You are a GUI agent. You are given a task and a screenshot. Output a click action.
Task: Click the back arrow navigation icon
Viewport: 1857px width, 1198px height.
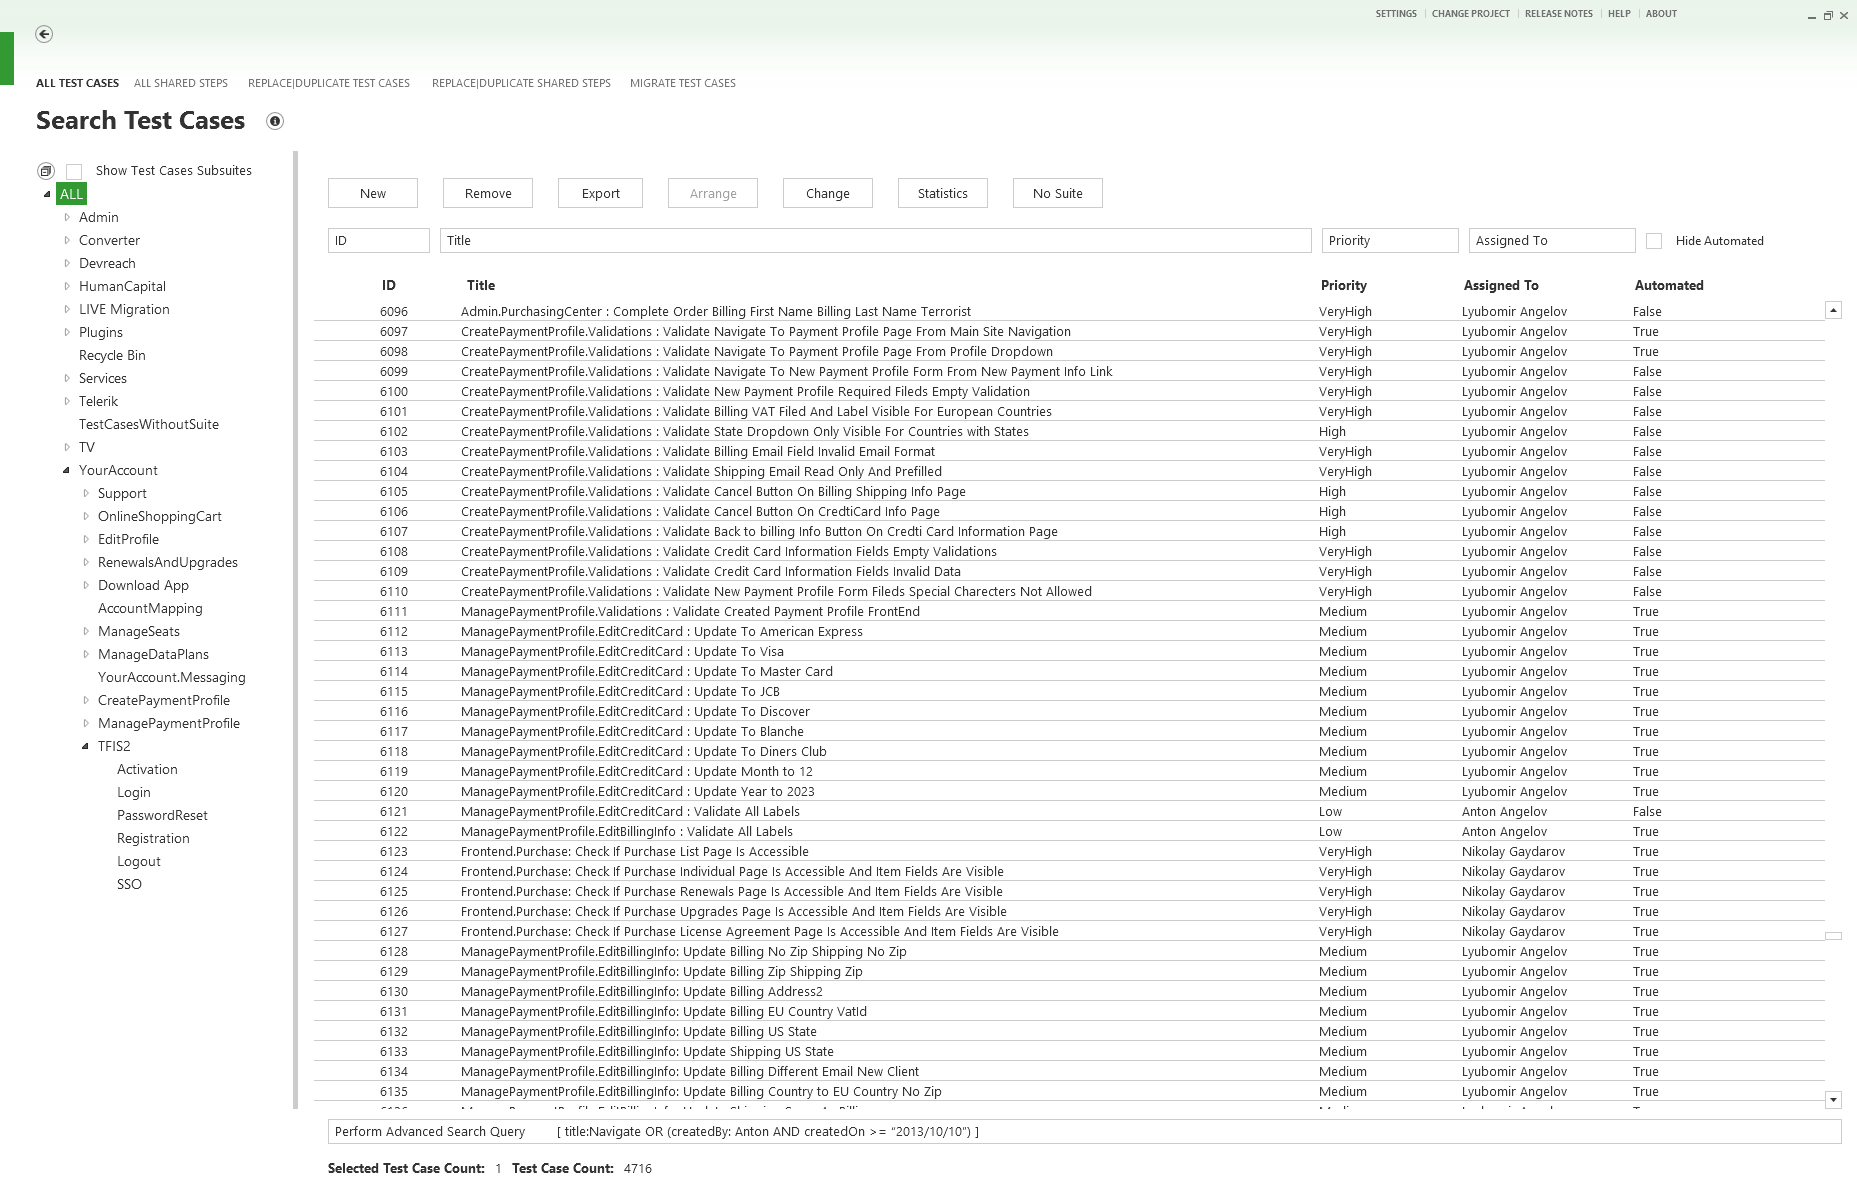[44, 34]
